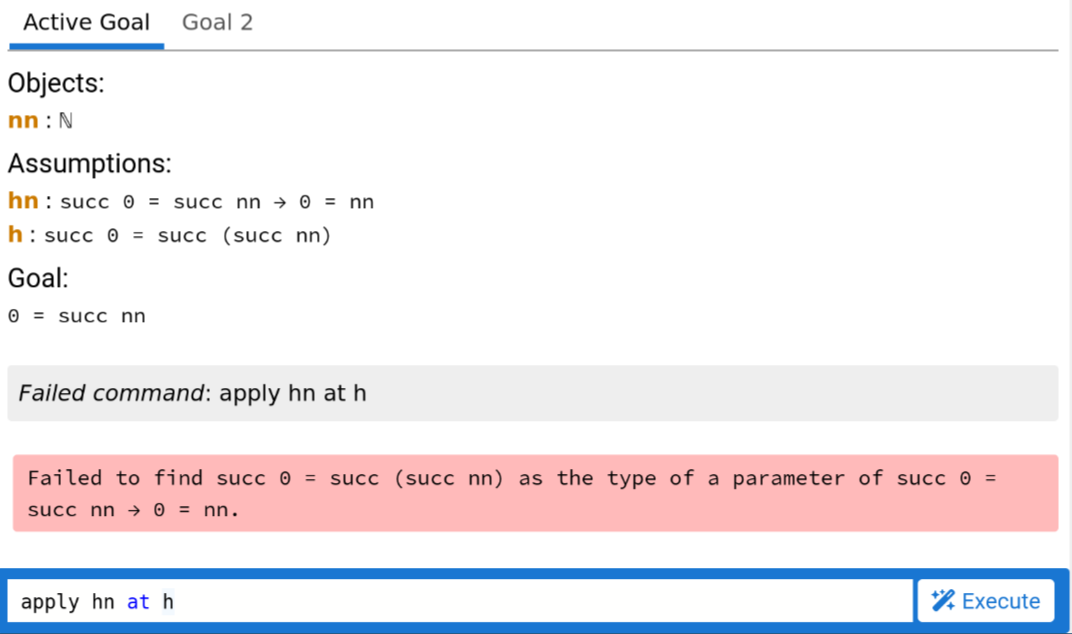Click the Assumptions heading
Viewport: 1072px width, 634px height.
[90, 163]
